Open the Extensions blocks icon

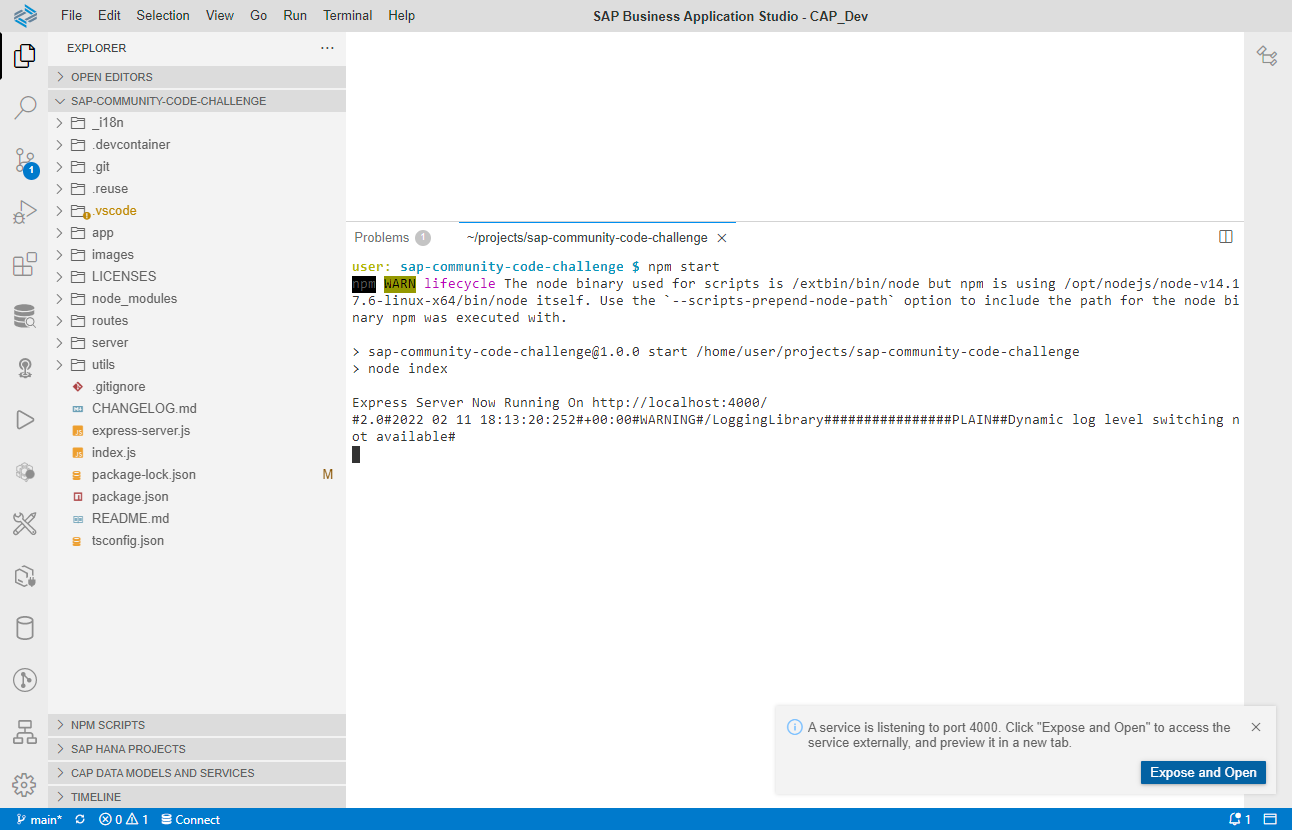tap(25, 265)
